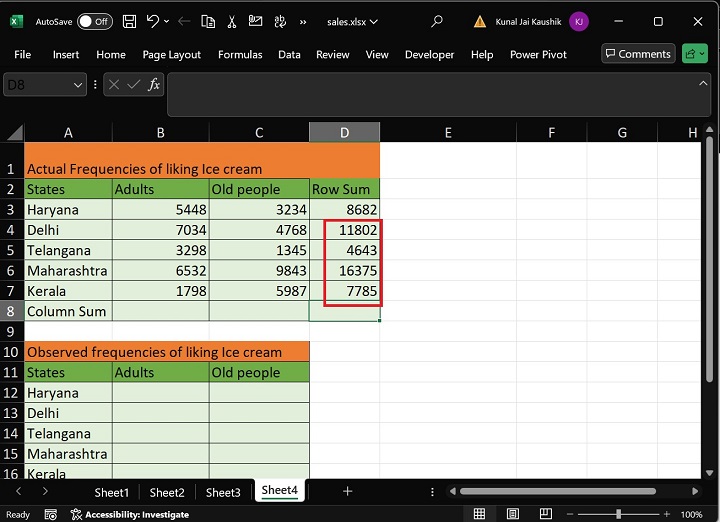Expand the Name Box dropdown arrow
This screenshot has height=522, width=720.
pyautogui.click(x=79, y=86)
